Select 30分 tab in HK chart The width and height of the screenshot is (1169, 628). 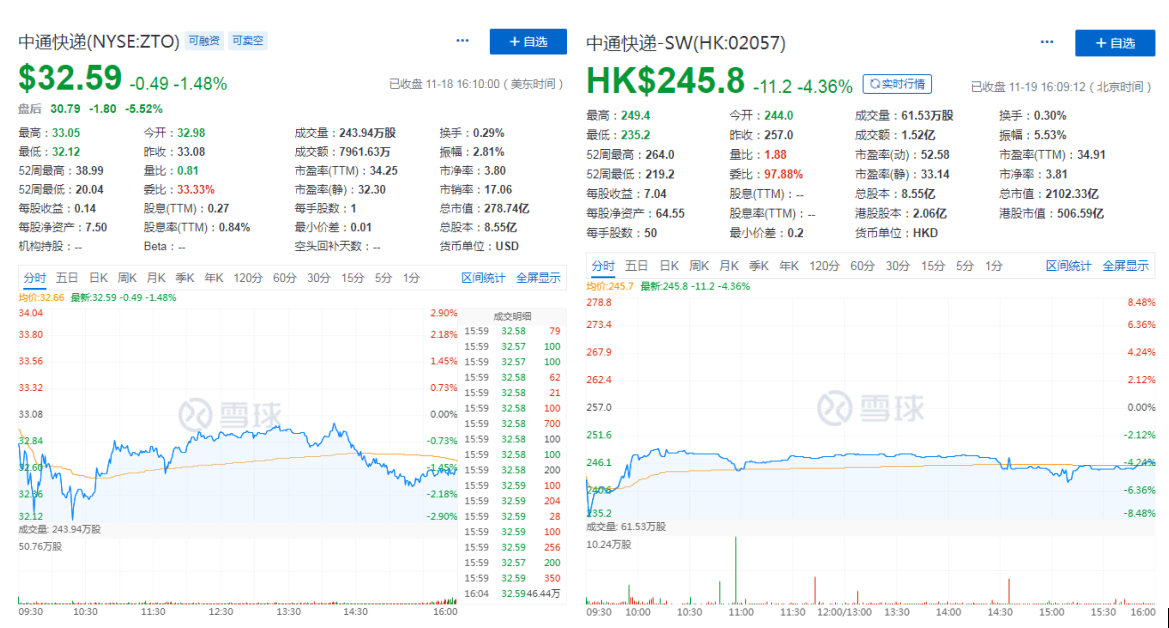click(898, 266)
